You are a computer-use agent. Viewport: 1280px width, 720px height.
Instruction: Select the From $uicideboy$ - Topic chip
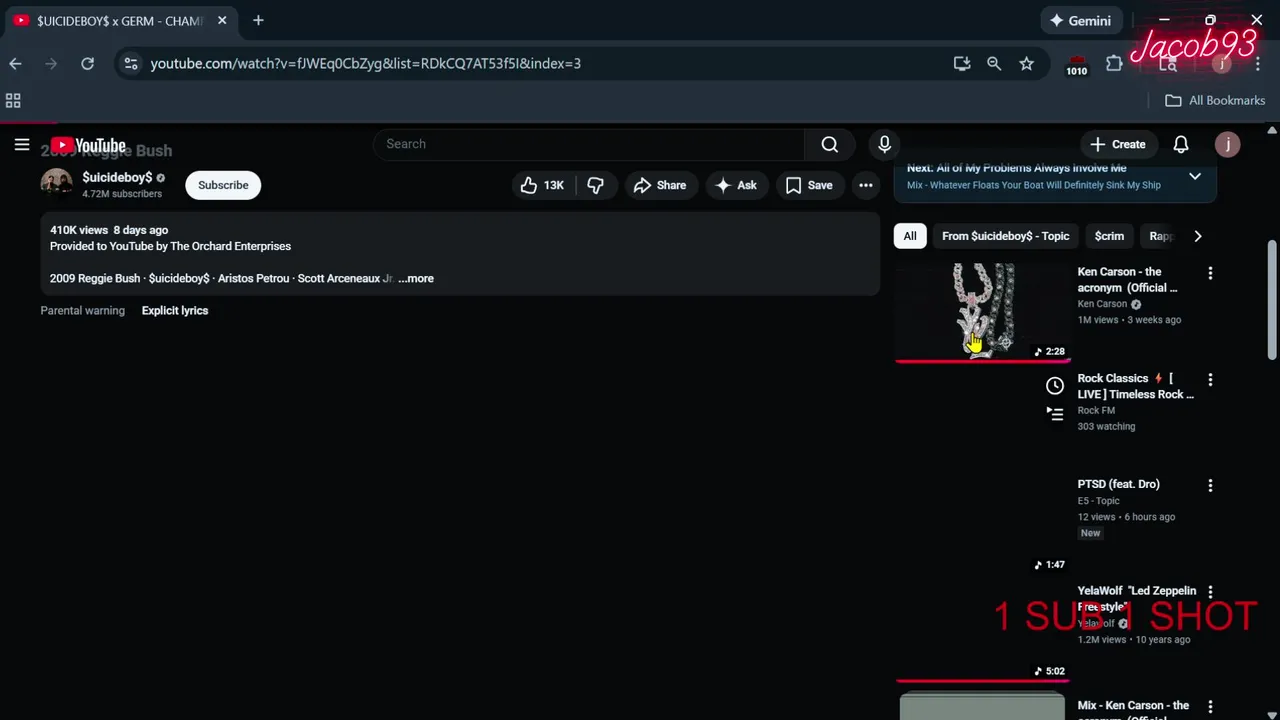[1005, 236]
